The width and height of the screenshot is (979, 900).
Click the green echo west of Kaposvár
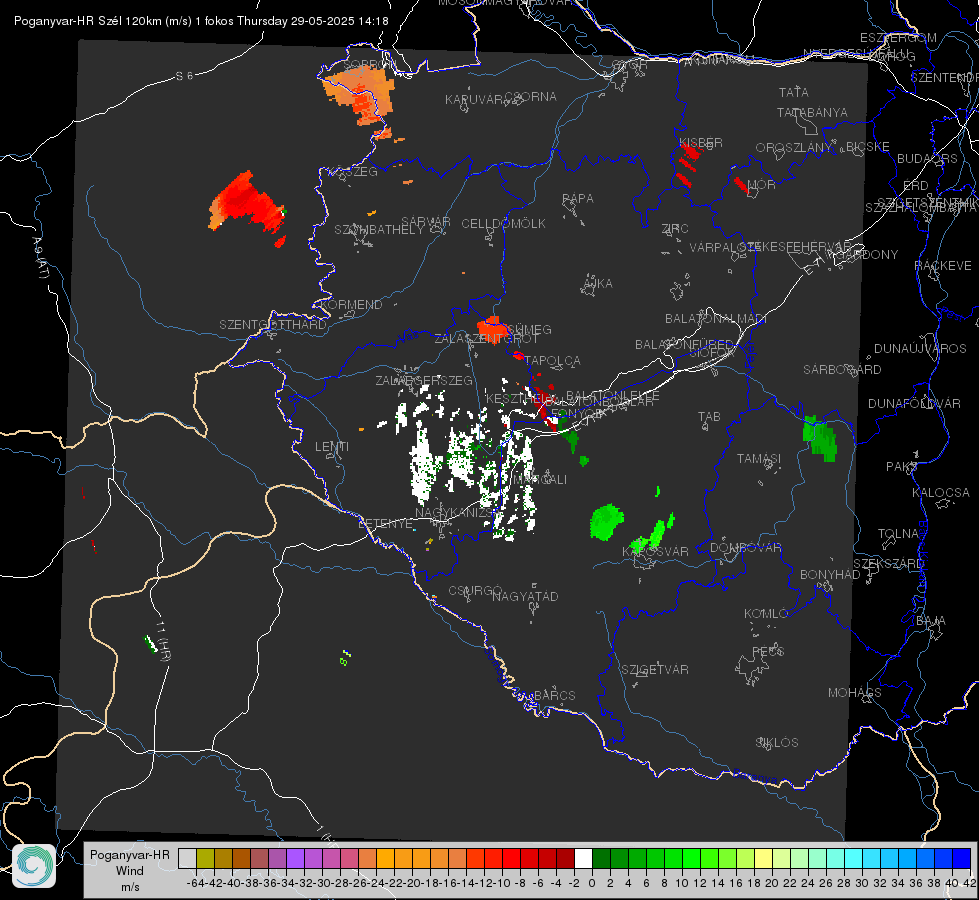(606, 522)
